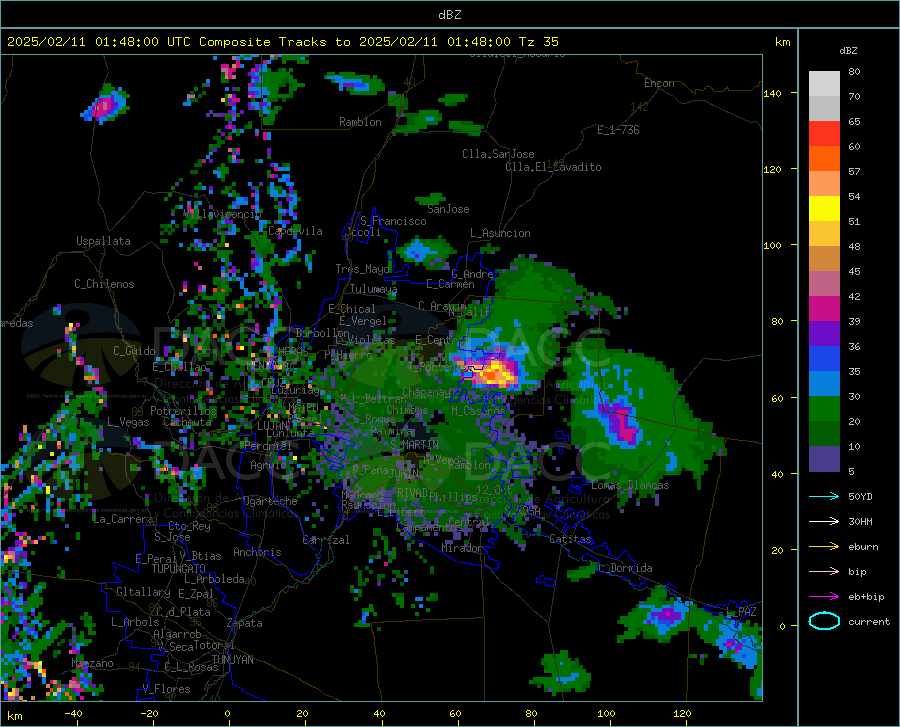This screenshot has height=727, width=900.
Task: Click the 'Ramblon' label near top
Action: point(360,122)
